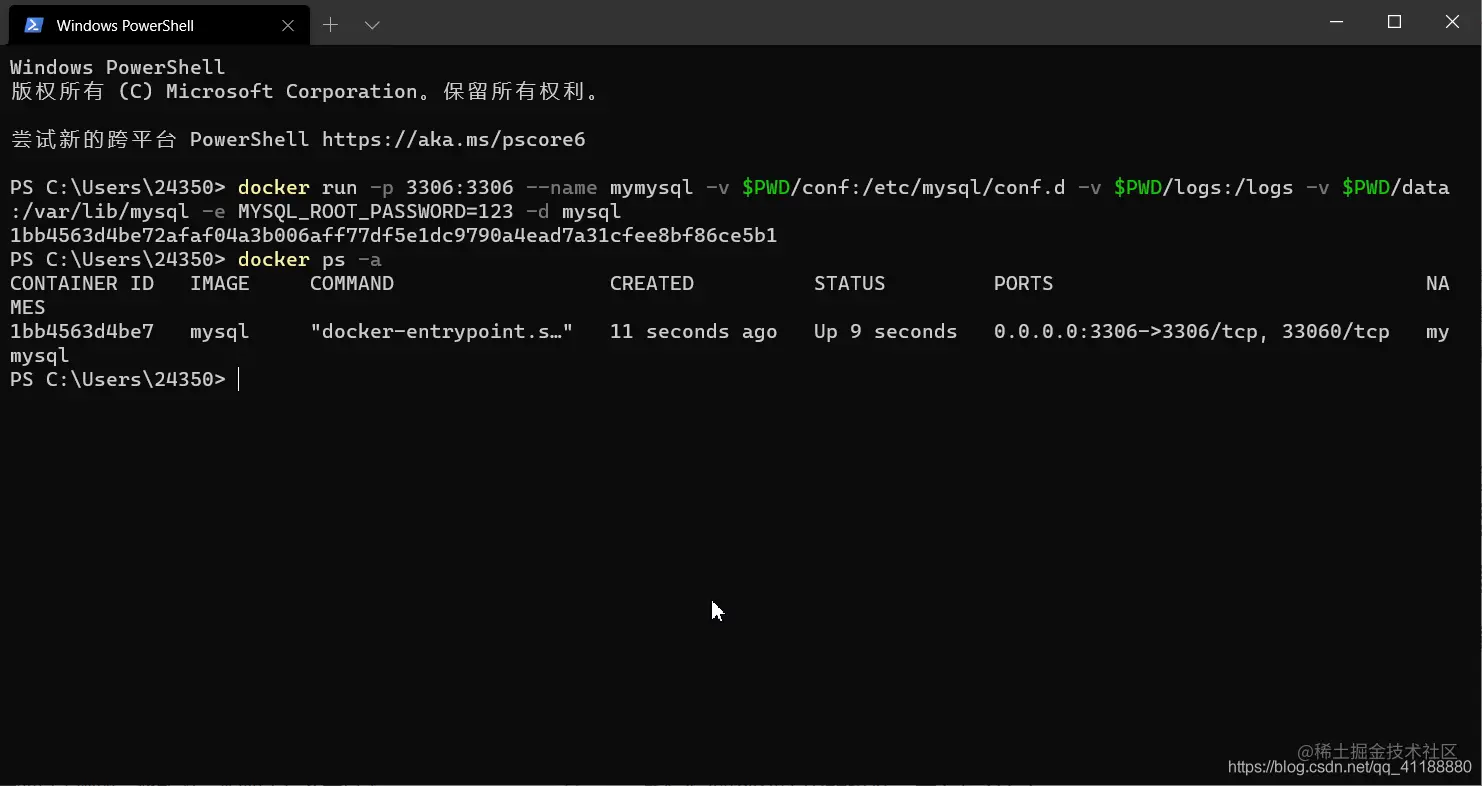Screen dimensions: 1482x786
Task: Click the "docker-entrypoint.s…" command value
Action: pos(441,332)
